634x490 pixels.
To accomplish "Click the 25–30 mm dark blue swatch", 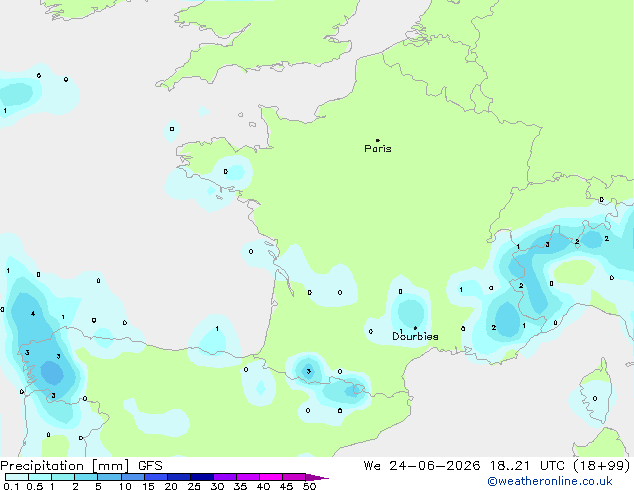I will pyautogui.click(x=202, y=477).
